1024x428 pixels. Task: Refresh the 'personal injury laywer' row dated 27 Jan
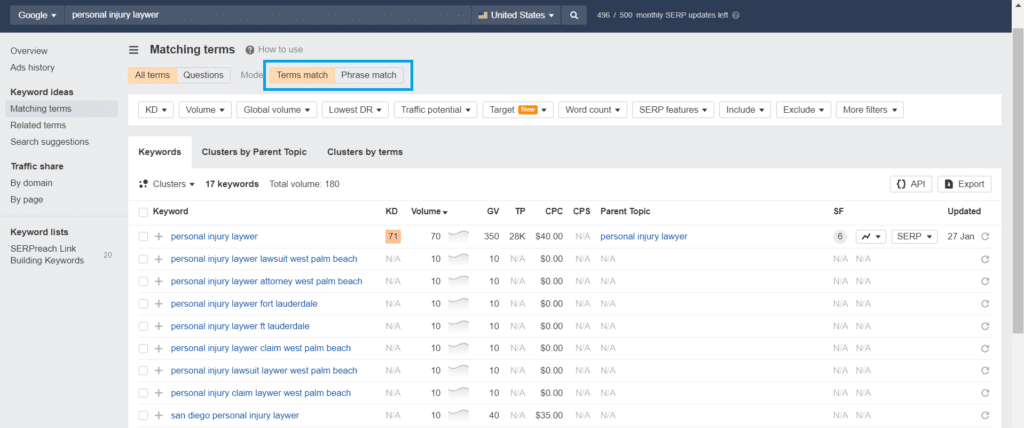[x=985, y=237]
